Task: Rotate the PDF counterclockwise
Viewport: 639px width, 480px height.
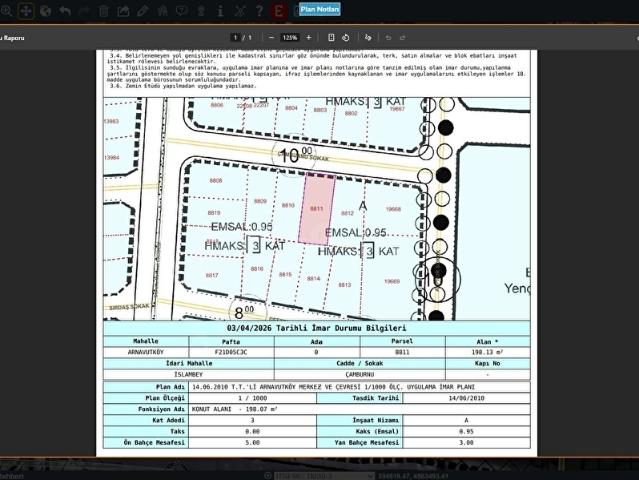Action: click(x=346, y=37)
